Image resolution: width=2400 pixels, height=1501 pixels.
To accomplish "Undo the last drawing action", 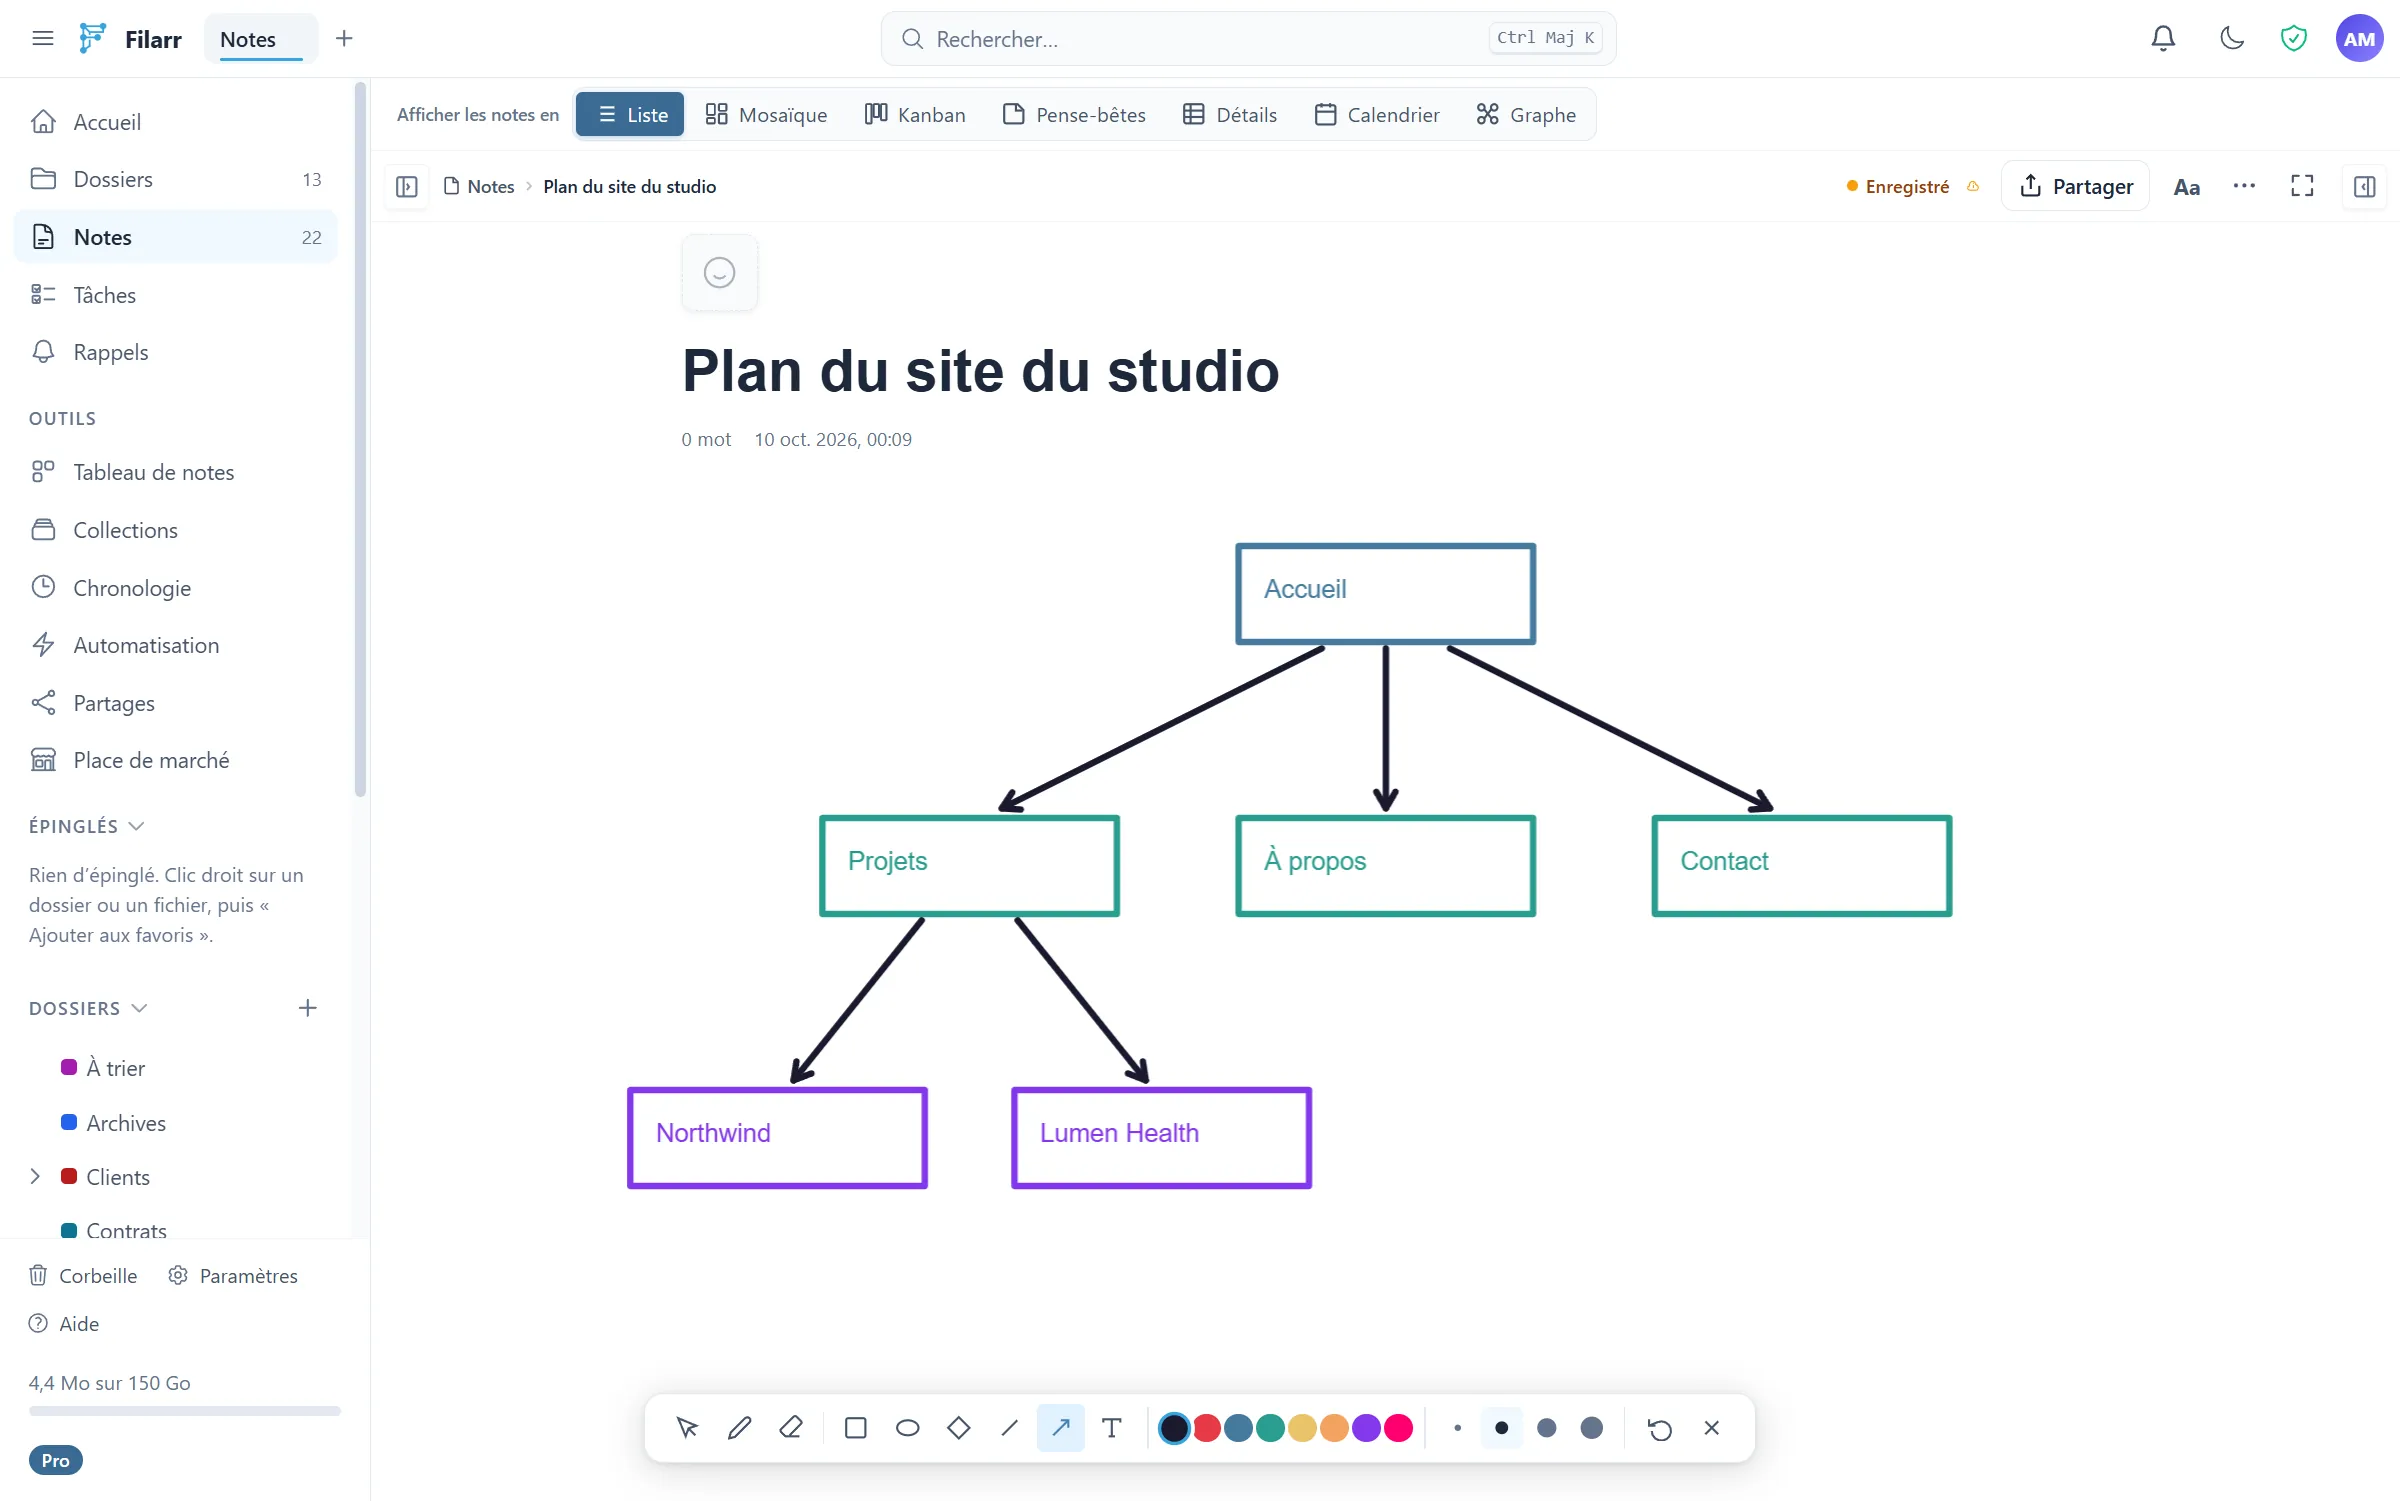I will pyautogui.click(x=1660, y=1428).
